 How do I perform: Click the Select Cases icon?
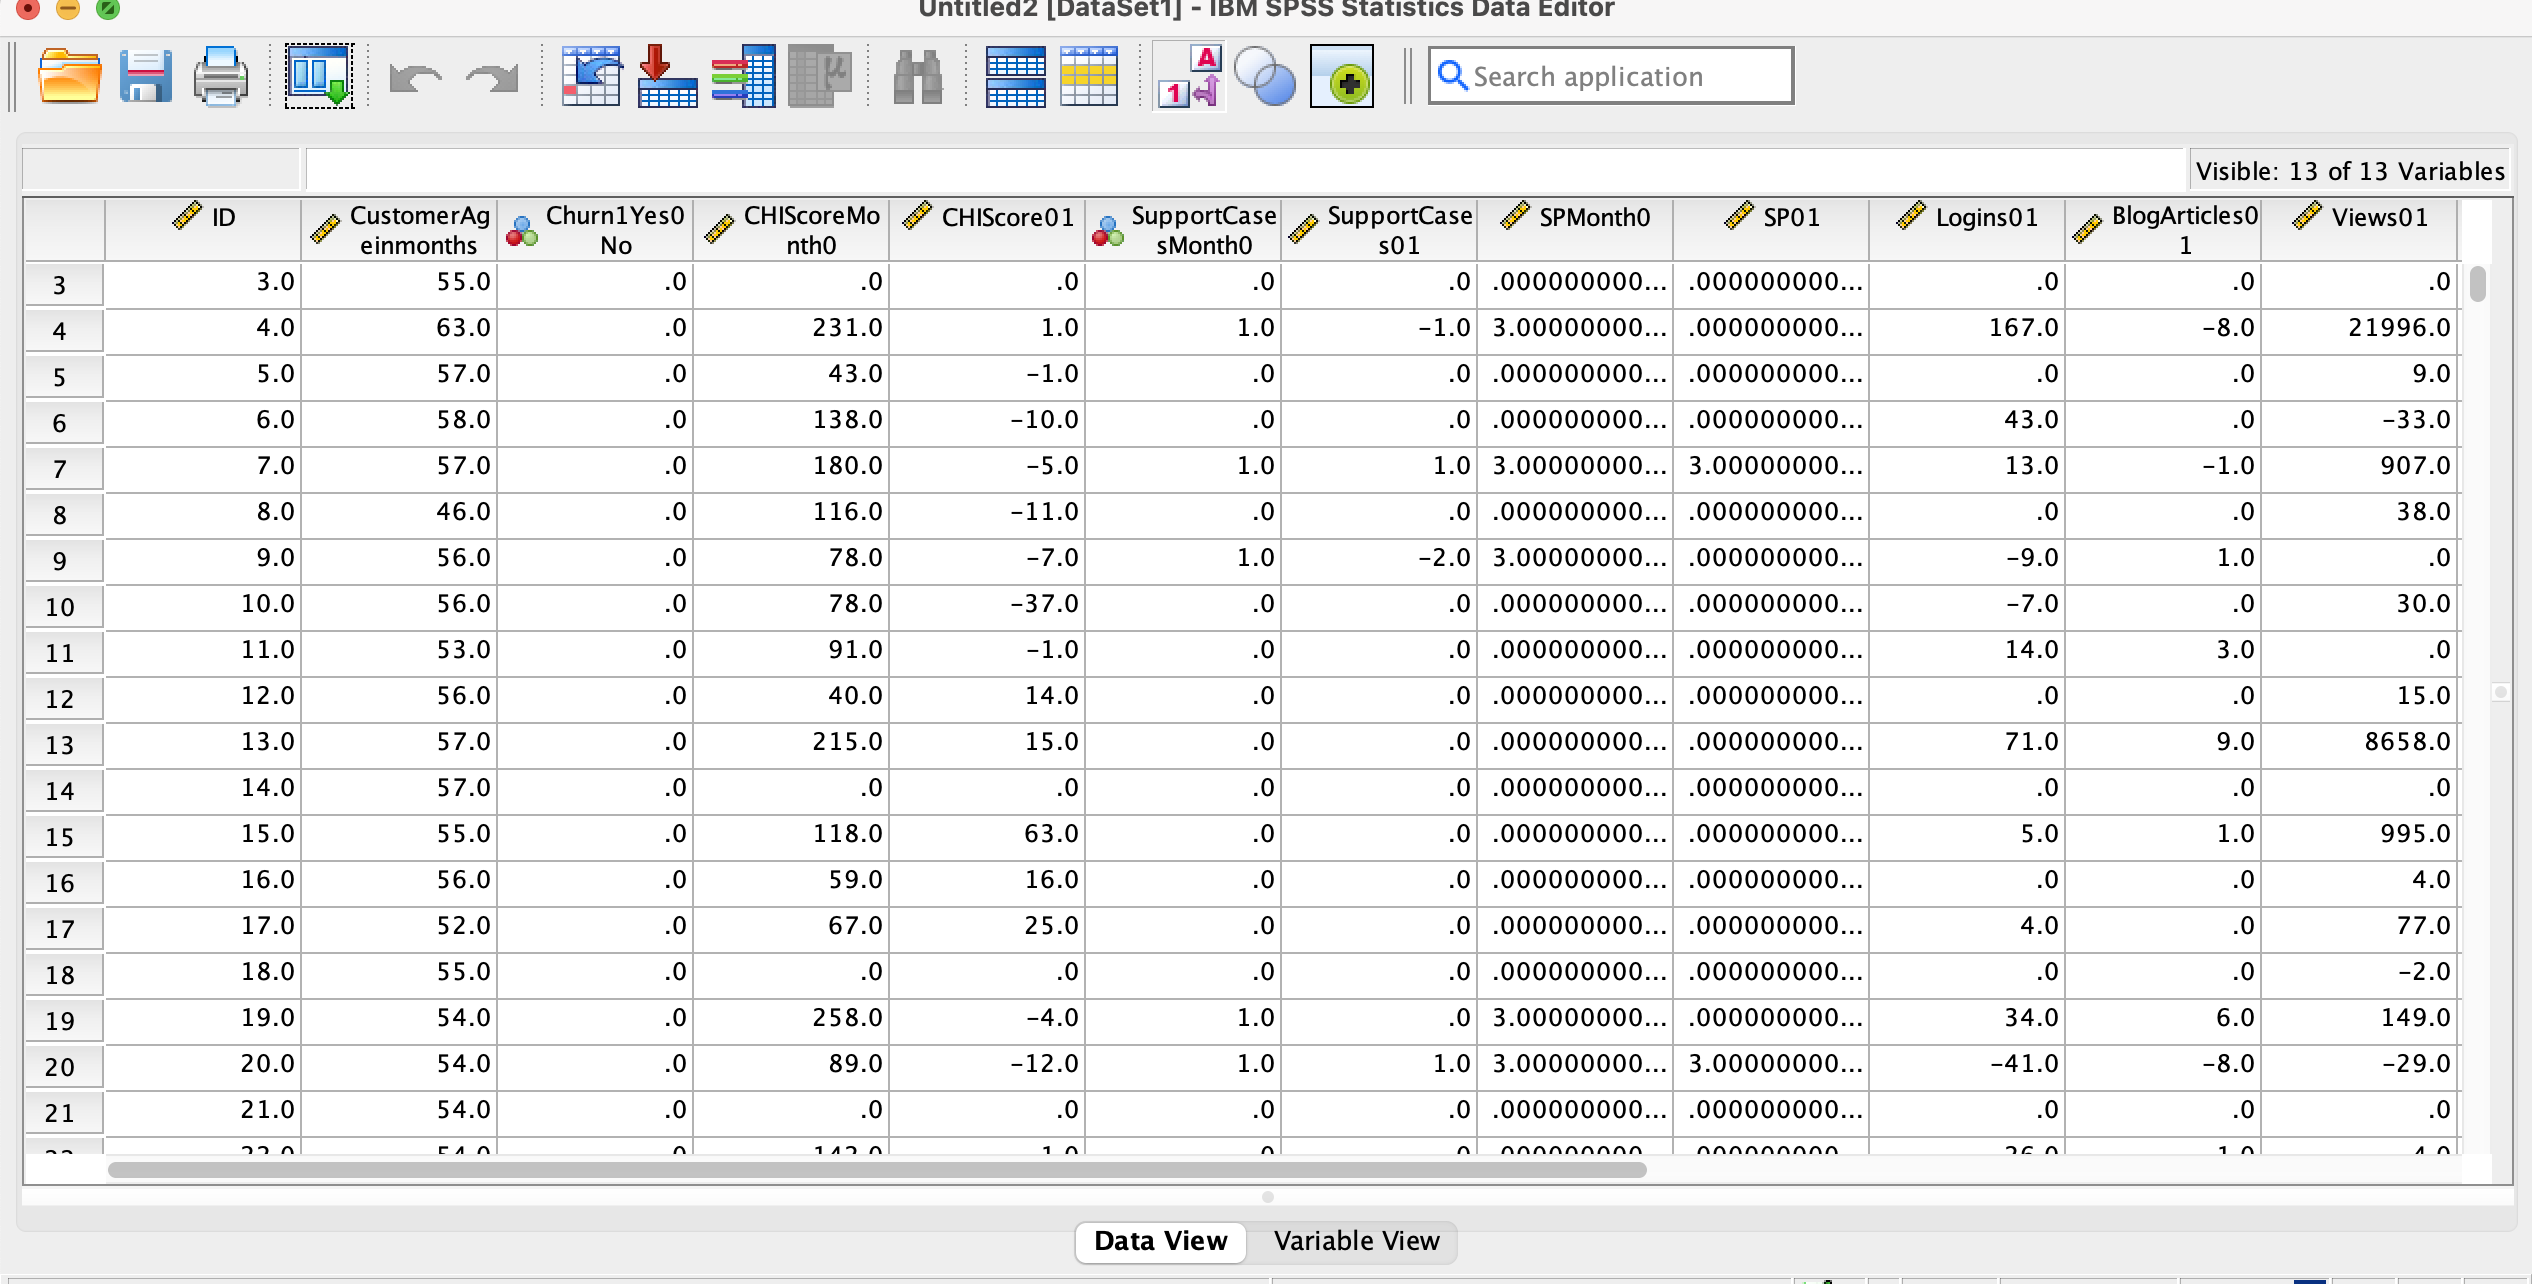(1089, 76)
